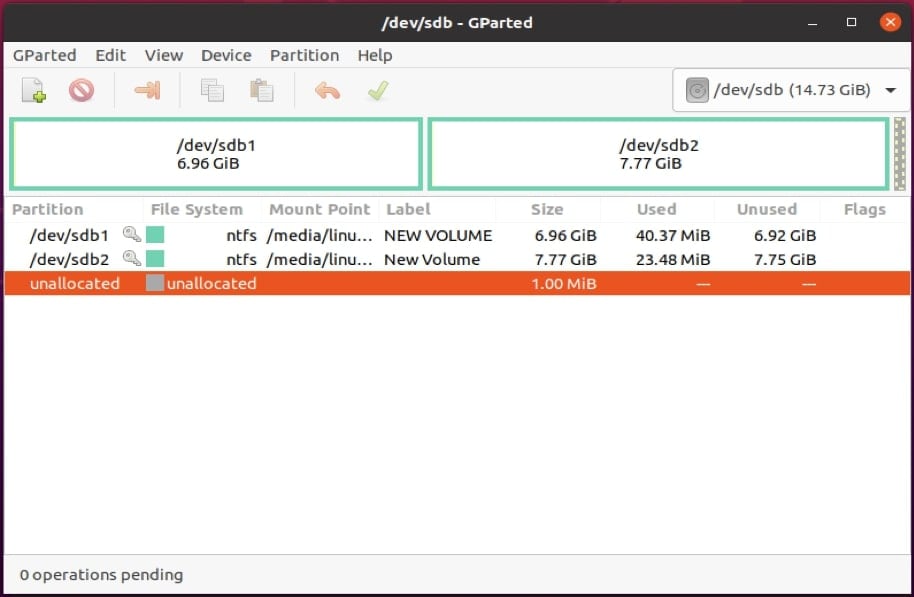Screen dimensions: 914x597
Task: Click the NEW VOLUME label cell
Action: [x=438, y=236]
